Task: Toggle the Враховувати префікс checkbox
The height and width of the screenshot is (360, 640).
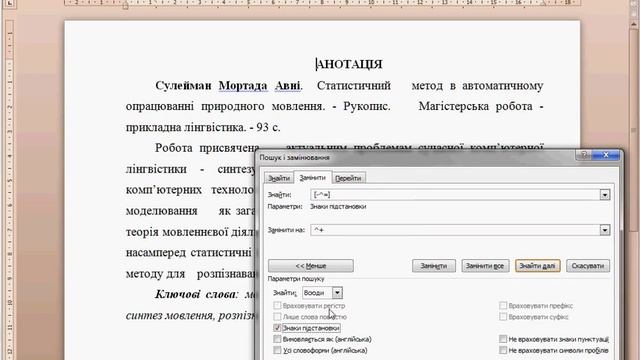Action: (x=503, y=305)
